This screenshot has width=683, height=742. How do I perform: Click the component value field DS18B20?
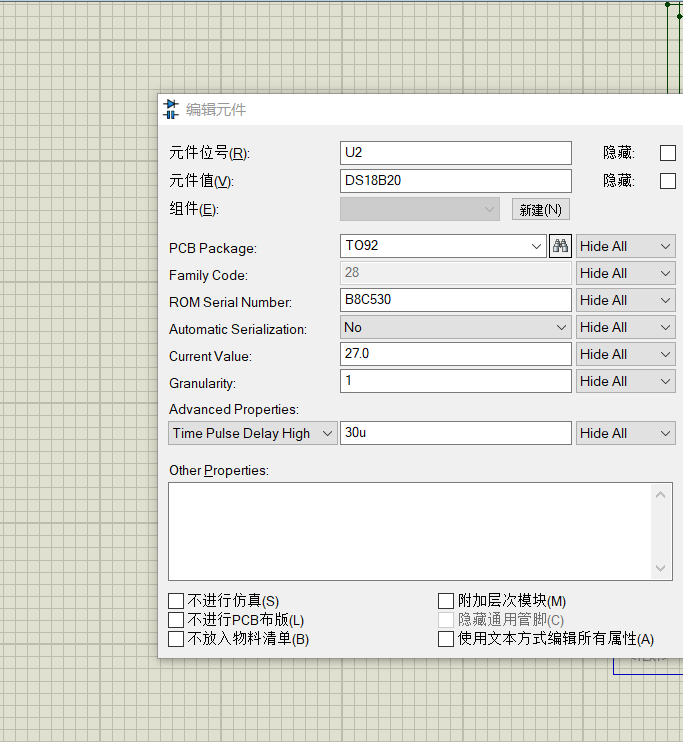coord(455,181)
